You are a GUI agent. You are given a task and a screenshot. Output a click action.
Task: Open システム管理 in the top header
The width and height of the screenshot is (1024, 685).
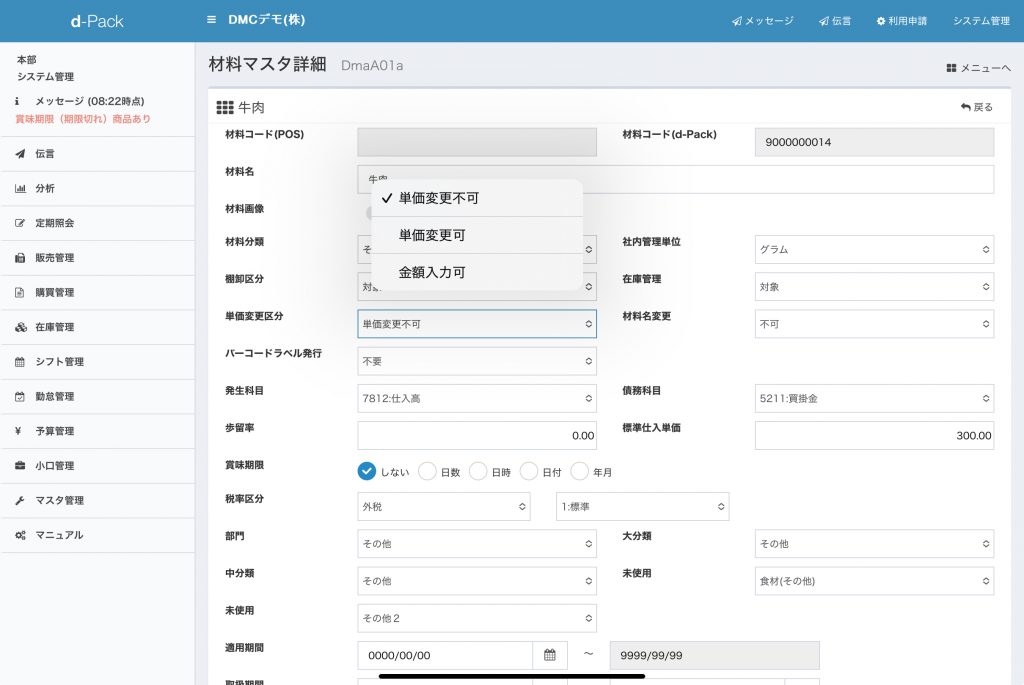[x=981, y=21]
